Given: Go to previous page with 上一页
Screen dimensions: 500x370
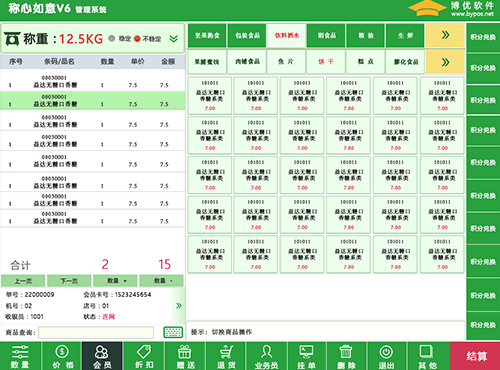Looking at the screenshot, I should (23, 281).
